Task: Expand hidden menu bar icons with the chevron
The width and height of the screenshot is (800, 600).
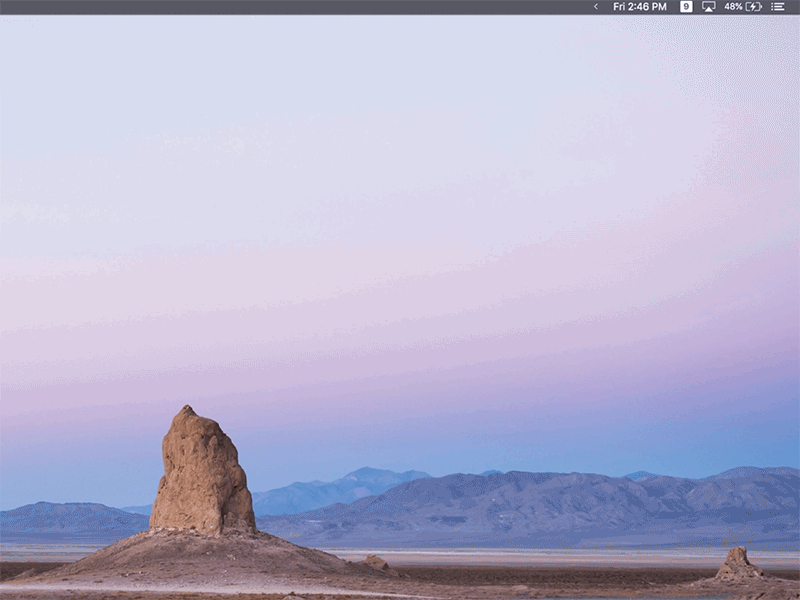Action: 595,7
